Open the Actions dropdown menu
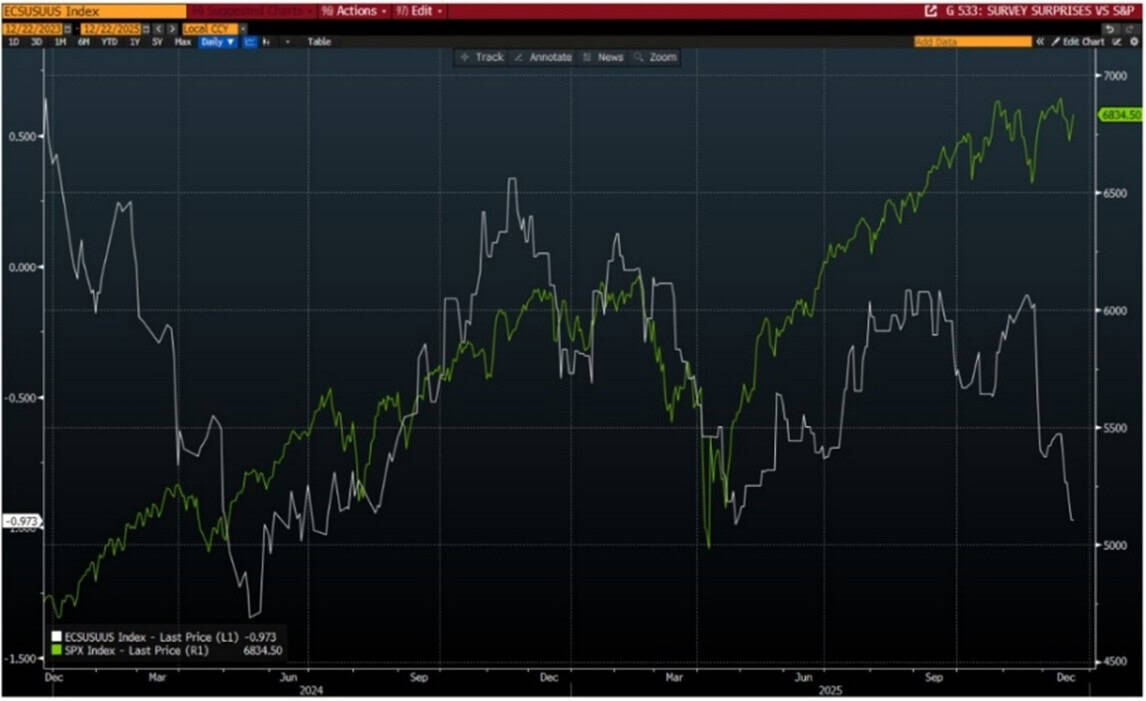The image size is (1146, 701). point(354,11)
